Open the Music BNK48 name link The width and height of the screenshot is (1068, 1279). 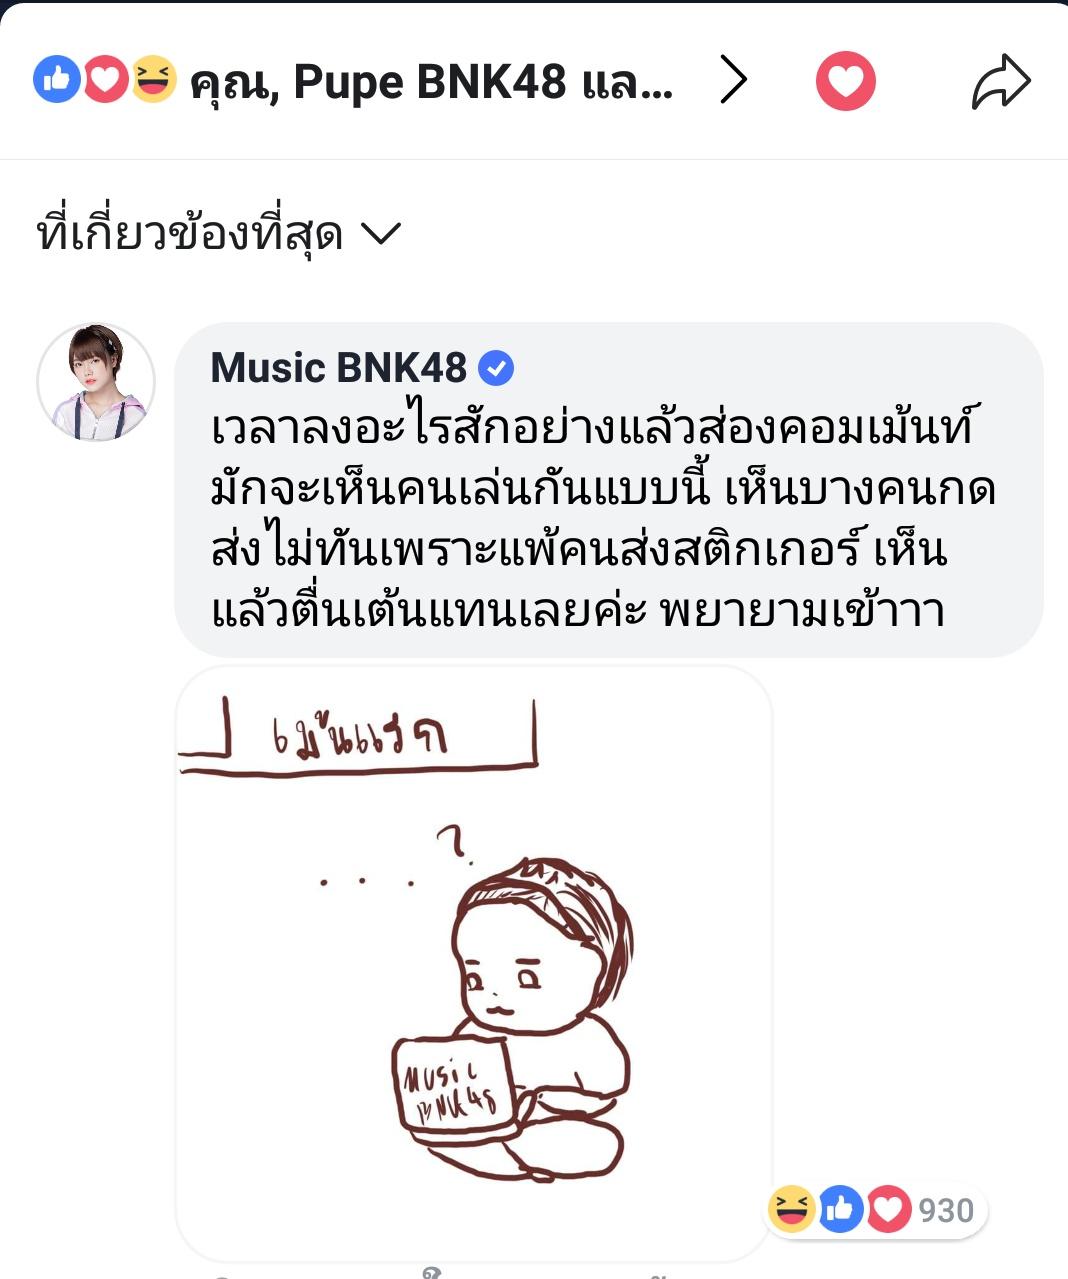(339, 368)
